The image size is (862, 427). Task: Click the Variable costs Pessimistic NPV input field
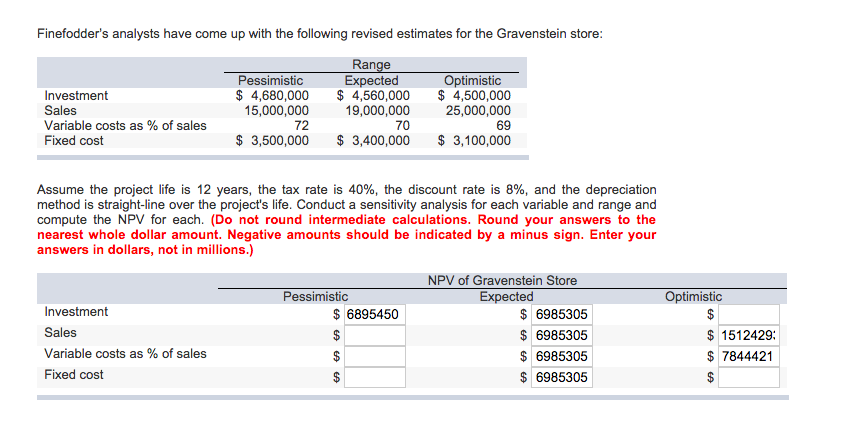pos(375,356)
